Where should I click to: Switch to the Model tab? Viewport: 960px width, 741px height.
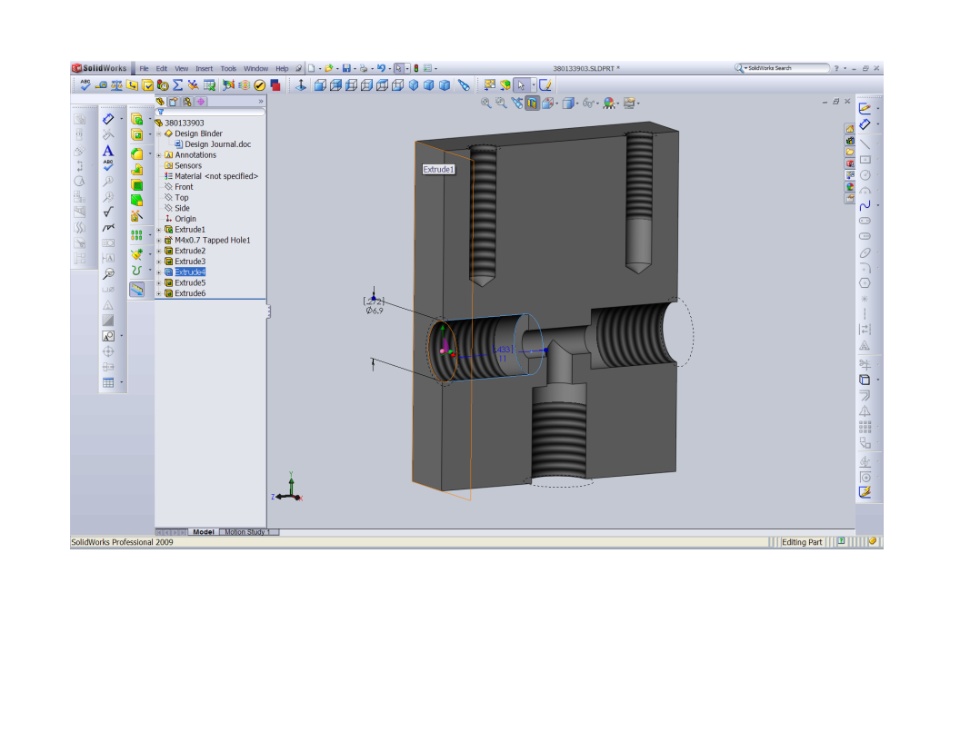(x=203, y=532)
